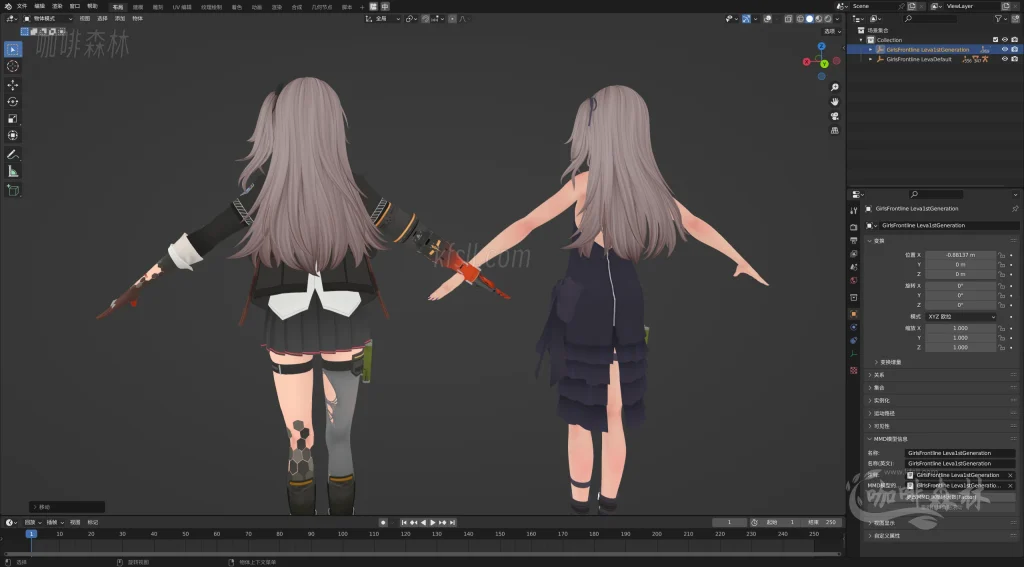This screenshot has width=1024, height=567.
Task: Toggle viewport gizmos button
Action: [x=746, y=19]
